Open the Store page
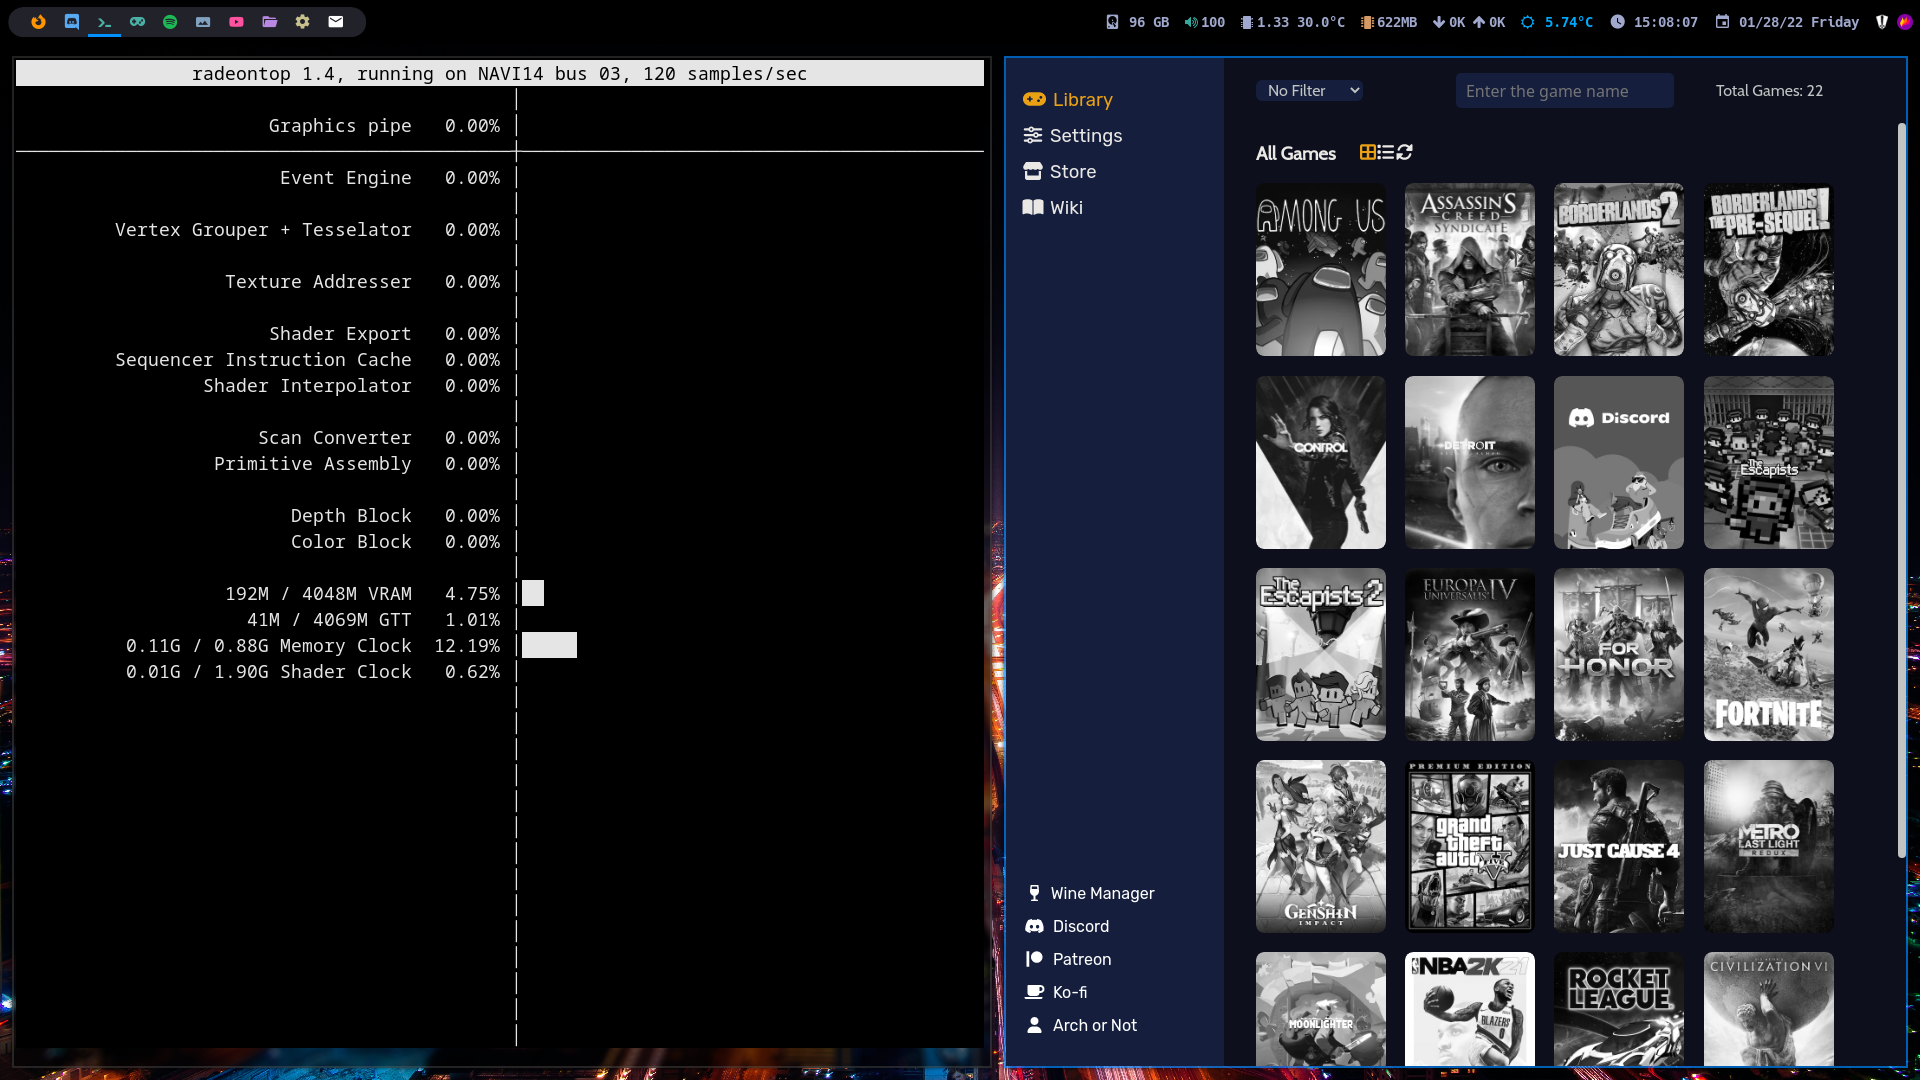Screen dimensions: 1920x1080 tap(1072, 172)
